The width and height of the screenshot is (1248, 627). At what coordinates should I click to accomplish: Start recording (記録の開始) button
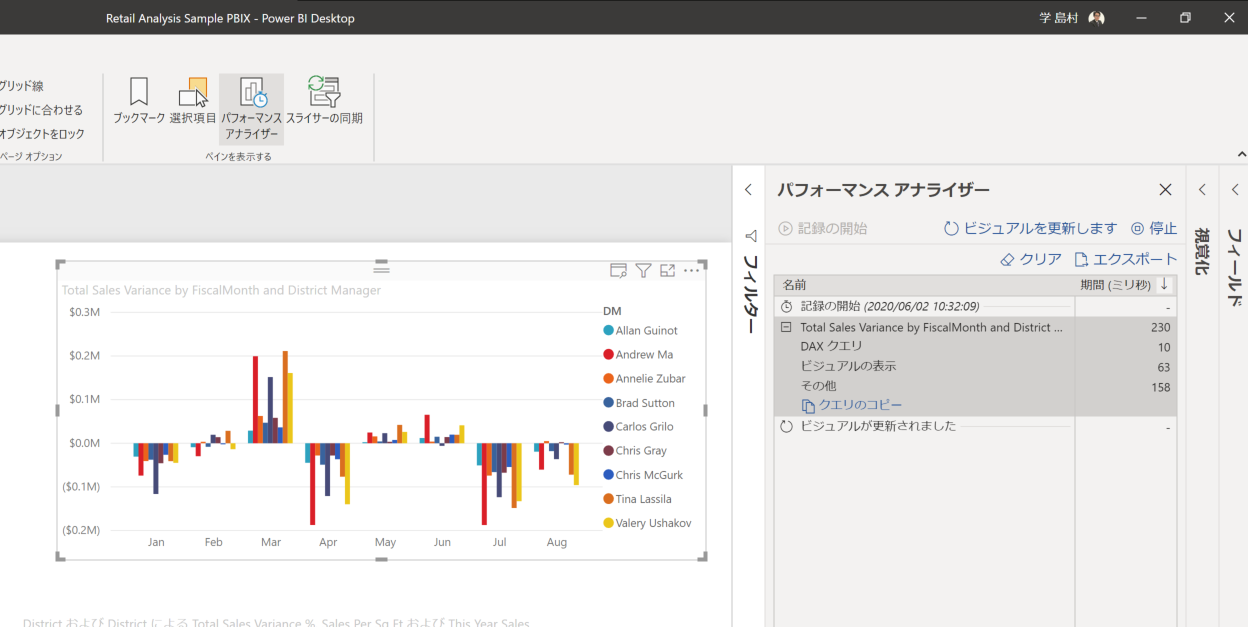click(x=822, y=228)
